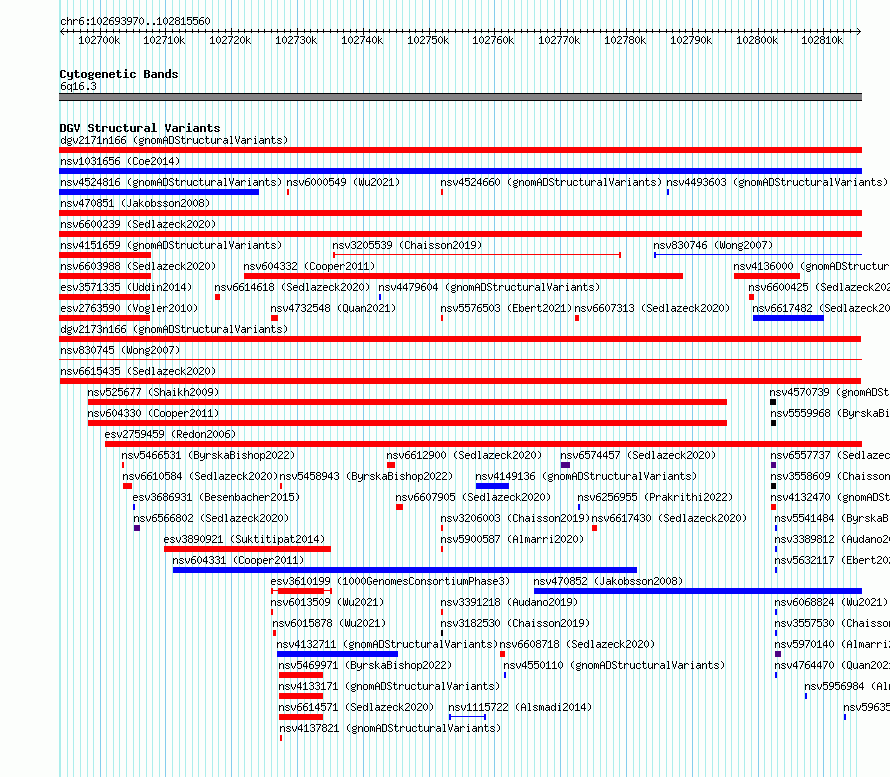This screenshot has height=777, width=890.
Task: Click the chr6:102693970..102815560 region label
Action: point(135,21)
